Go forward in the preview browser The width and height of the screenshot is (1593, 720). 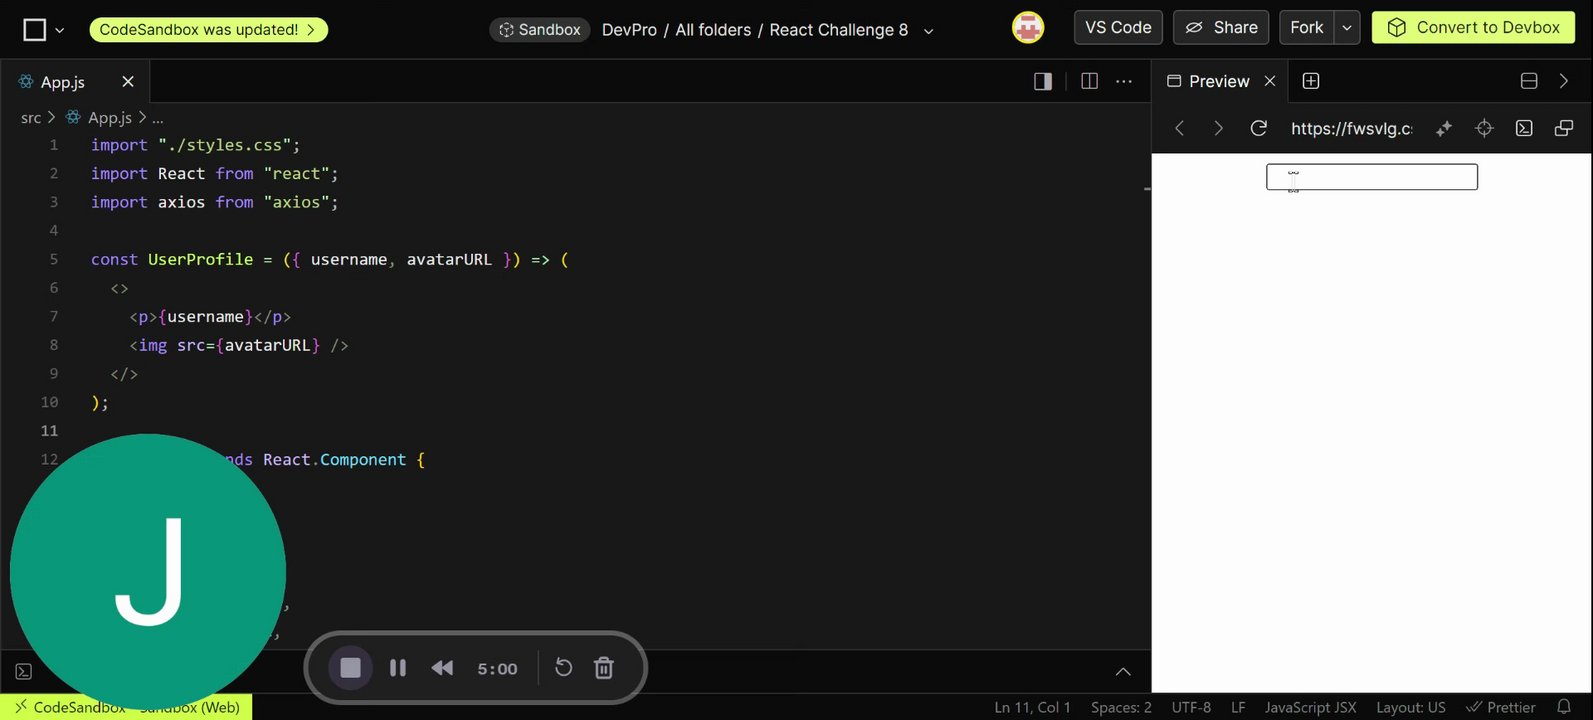pos(1218,128)
